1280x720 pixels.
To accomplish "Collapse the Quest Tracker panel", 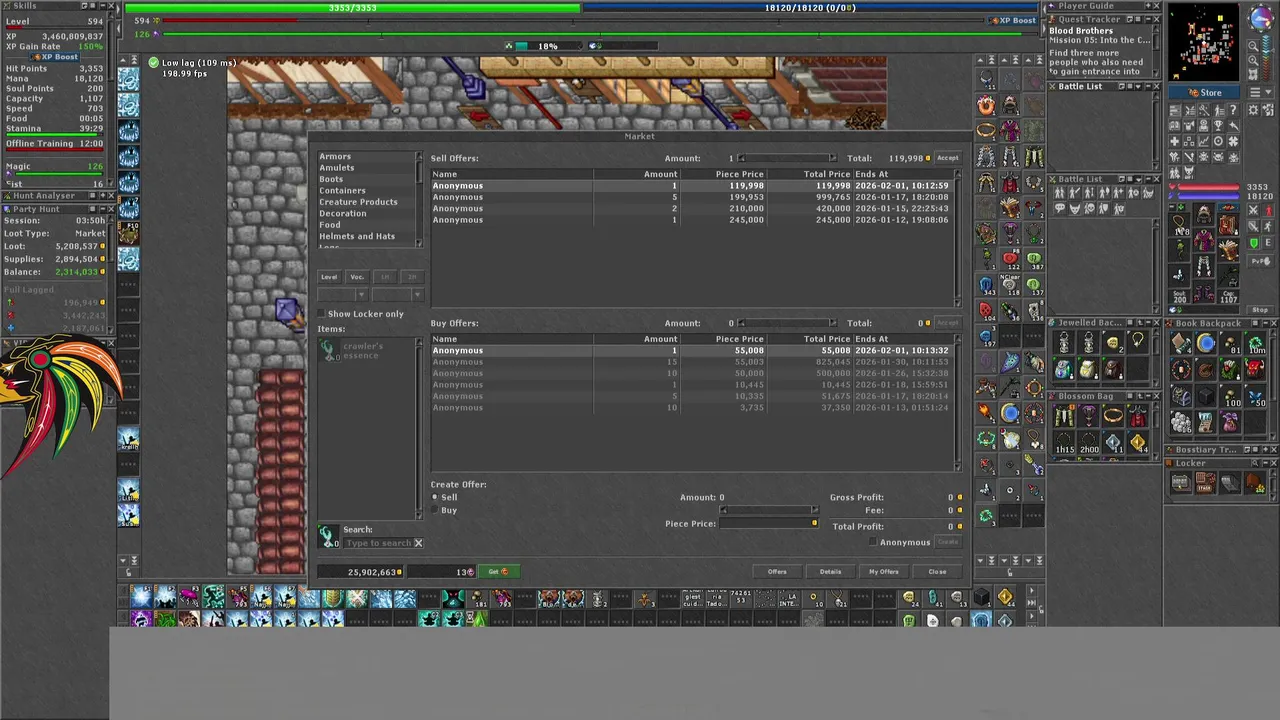I will [x=1147, y=19].
